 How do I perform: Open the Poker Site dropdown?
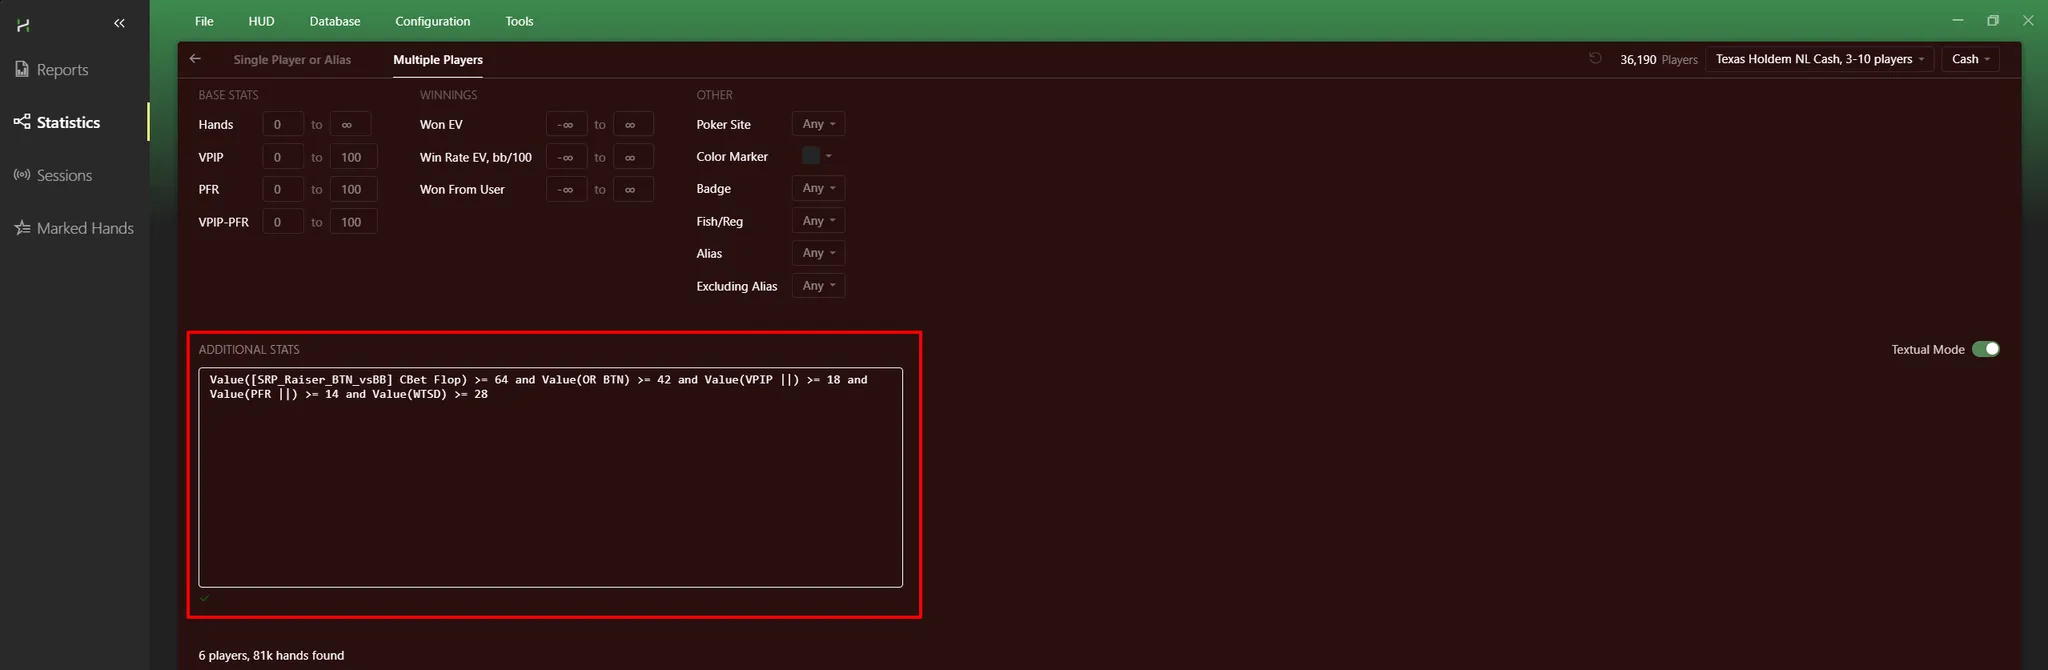tap(818, 124)
